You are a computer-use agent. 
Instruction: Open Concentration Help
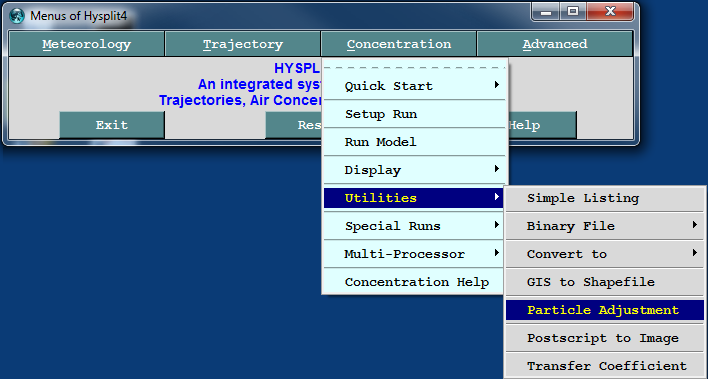414,282
